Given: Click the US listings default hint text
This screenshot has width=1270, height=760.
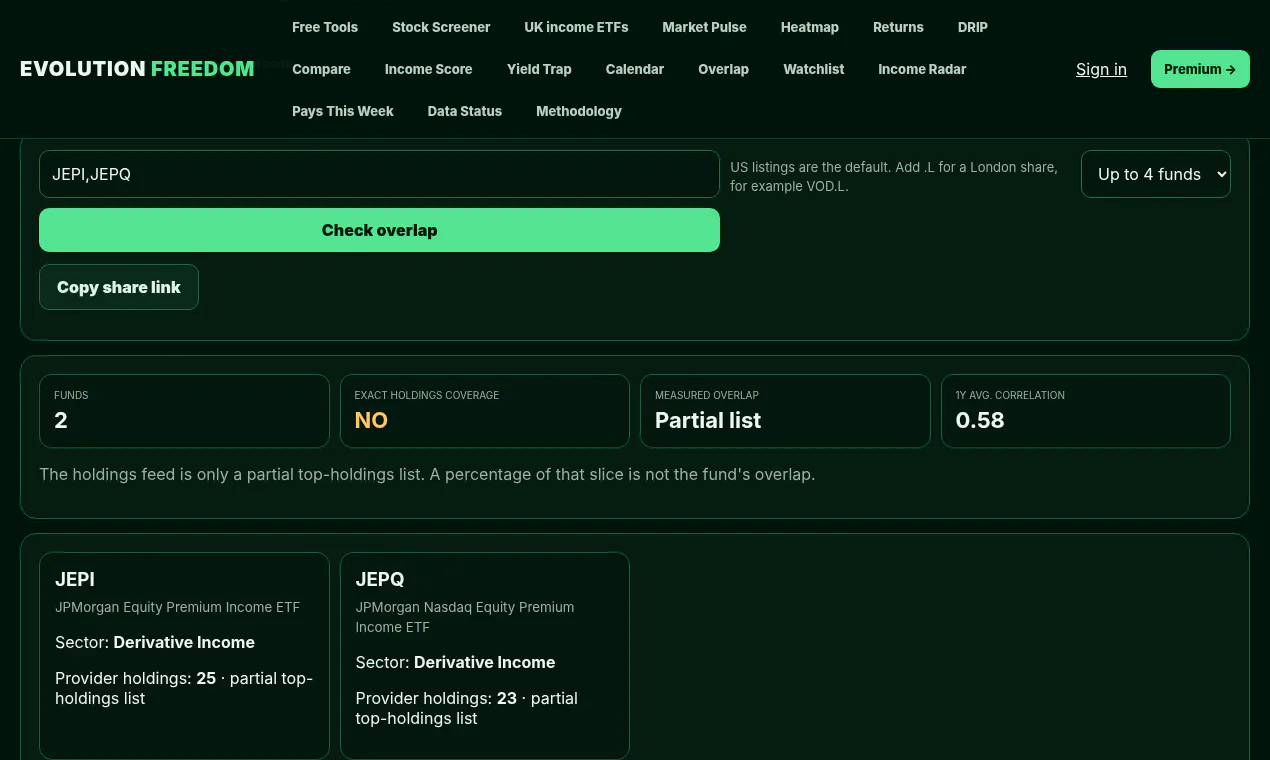Looking at the screenshot, I should (x=894, y=177).
